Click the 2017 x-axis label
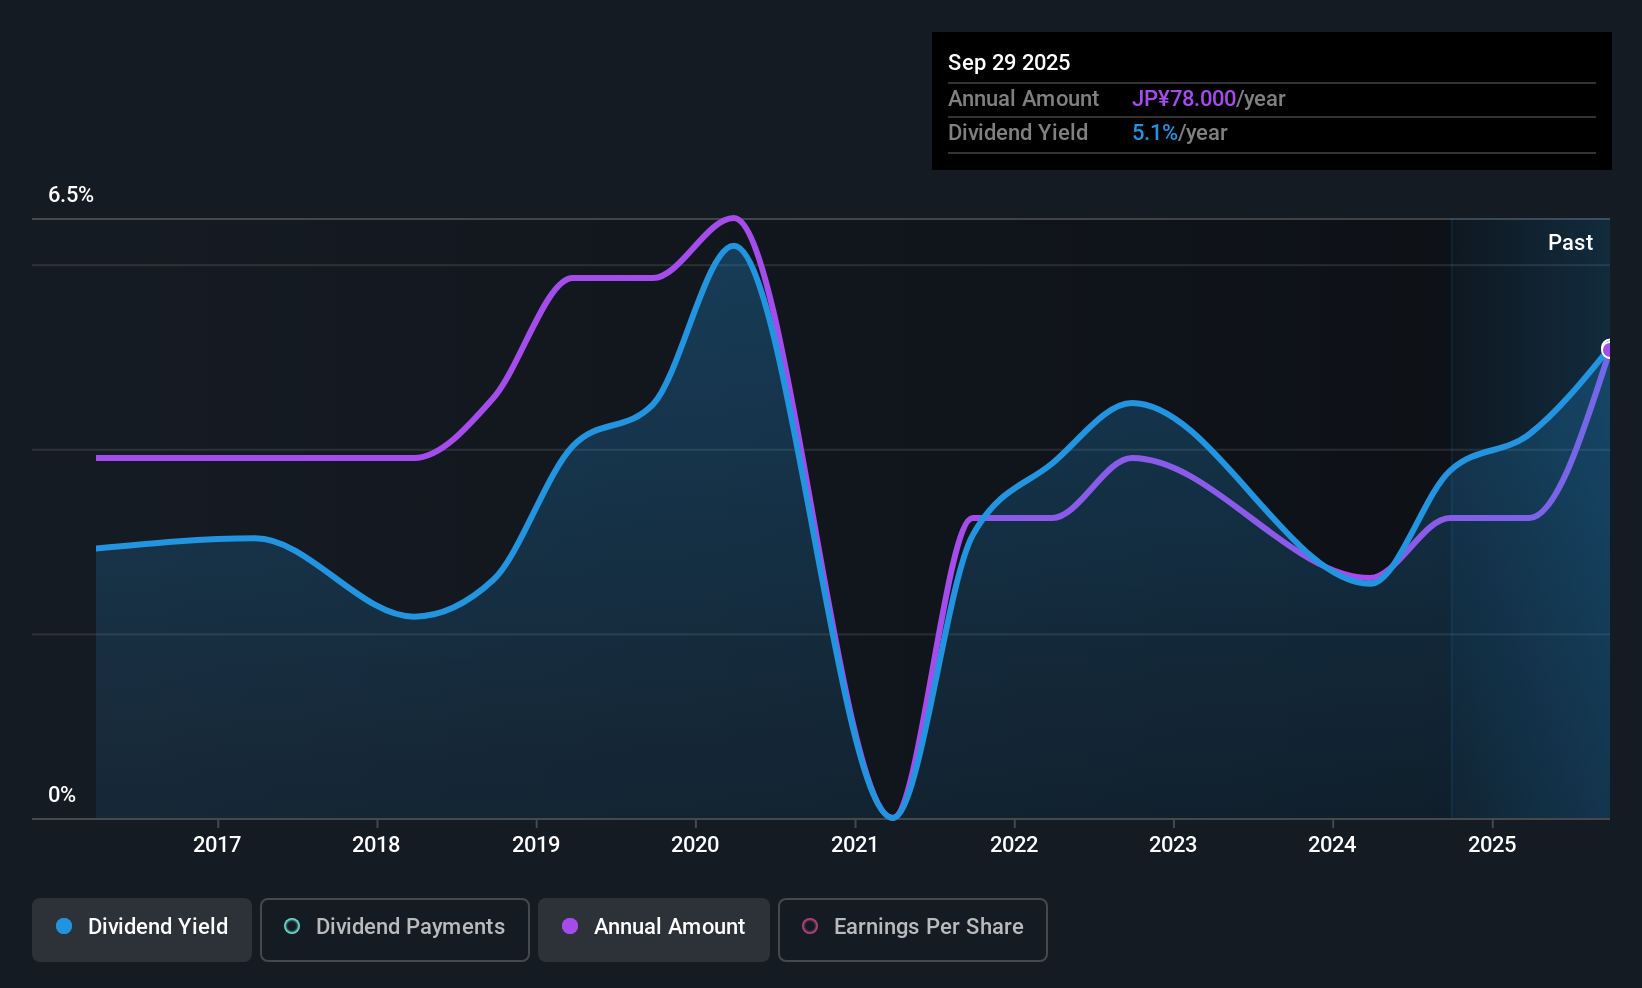The image size is (1642, 988). pyautogui.click(x=217, y=845)
